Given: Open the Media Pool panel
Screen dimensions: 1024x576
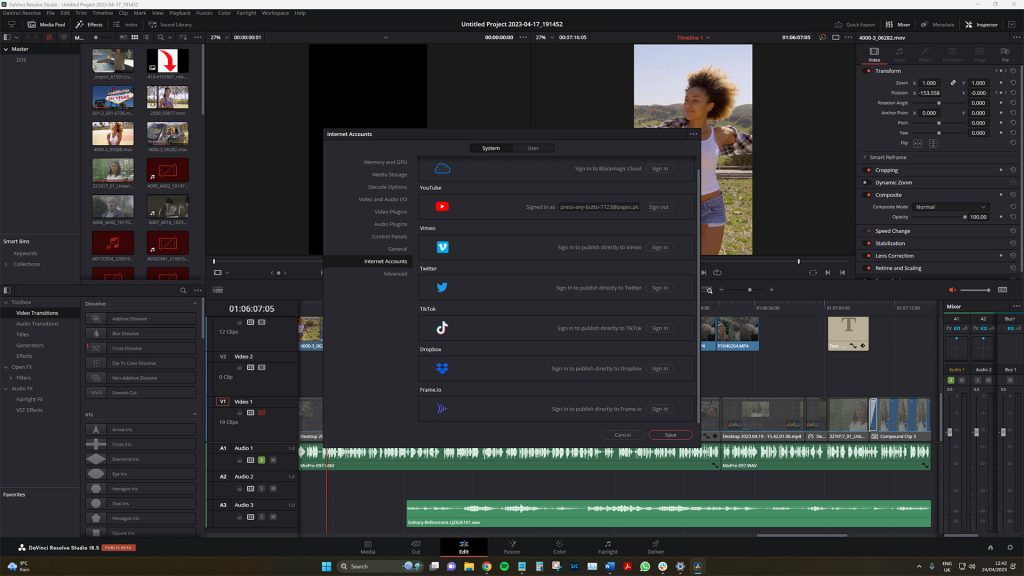Looking at the screenshot, I should pyautogui.click(x=46, y=24).
